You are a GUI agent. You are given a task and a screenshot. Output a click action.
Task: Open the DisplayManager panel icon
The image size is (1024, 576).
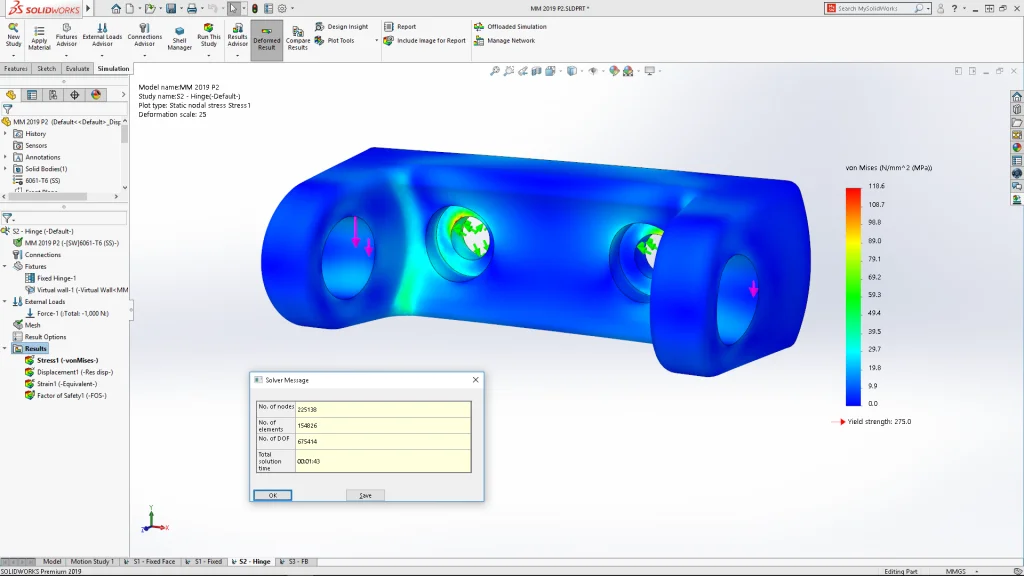tap(96, 95)
